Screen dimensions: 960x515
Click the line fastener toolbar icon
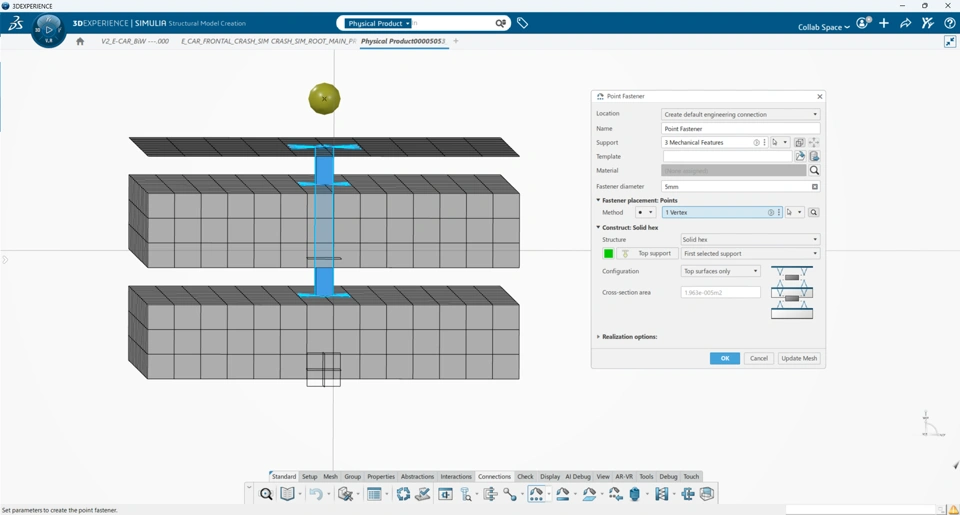point(563,494)
